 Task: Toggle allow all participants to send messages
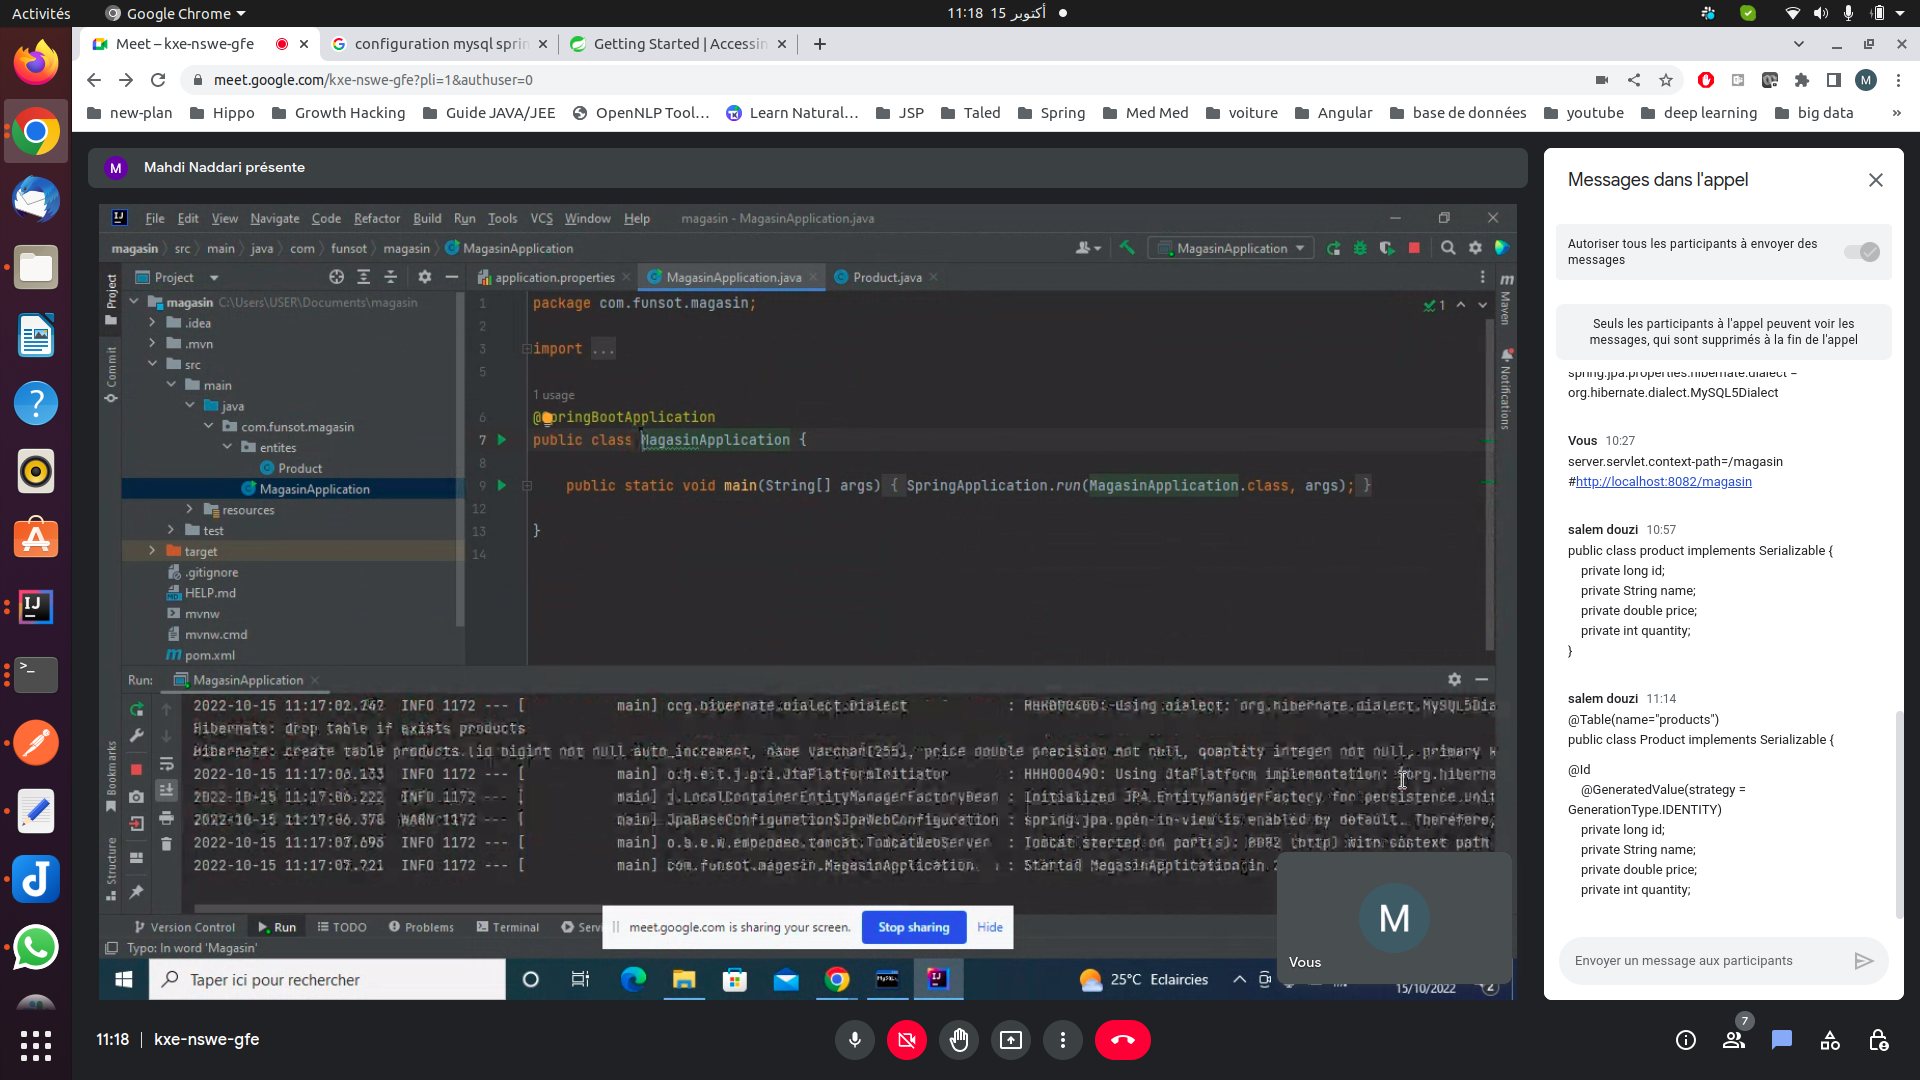pyautogui.click(x=1862, y=252)
